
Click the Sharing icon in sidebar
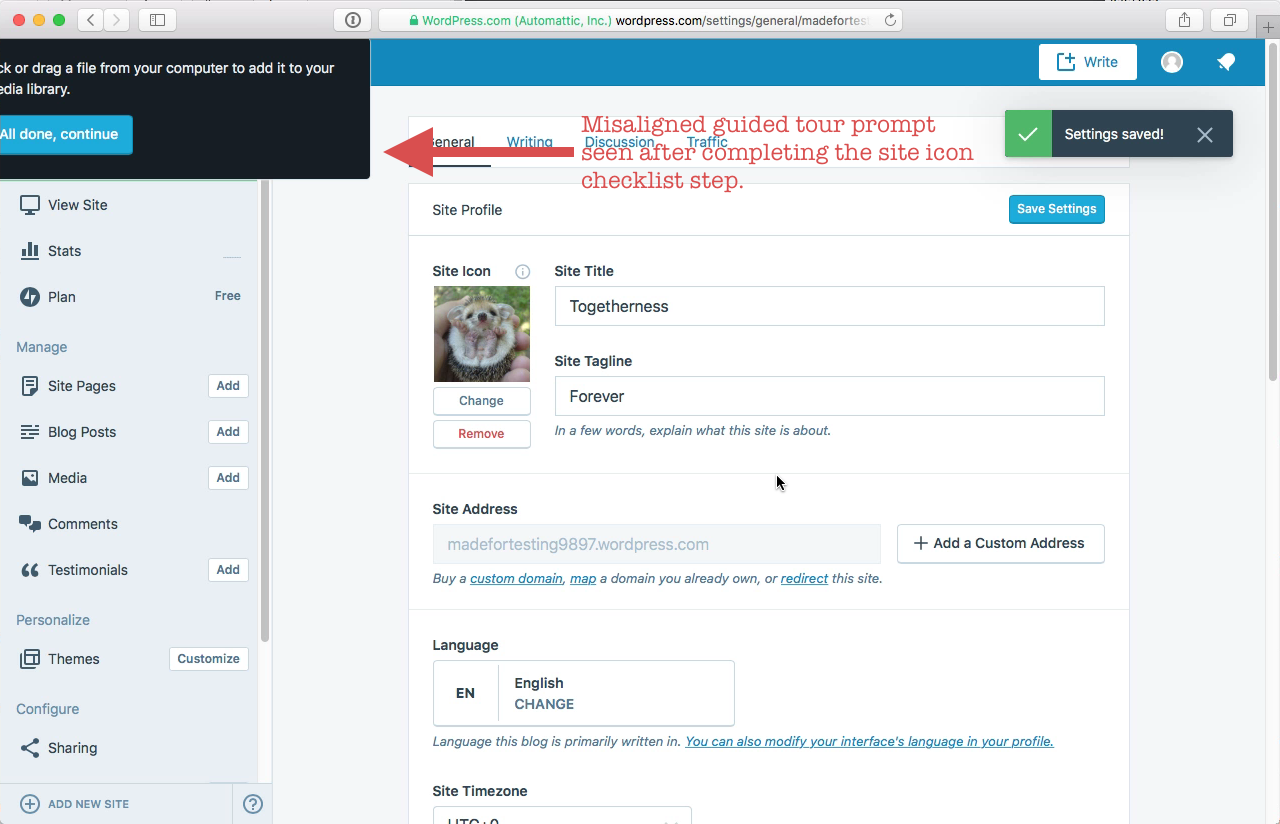[30, 748]
